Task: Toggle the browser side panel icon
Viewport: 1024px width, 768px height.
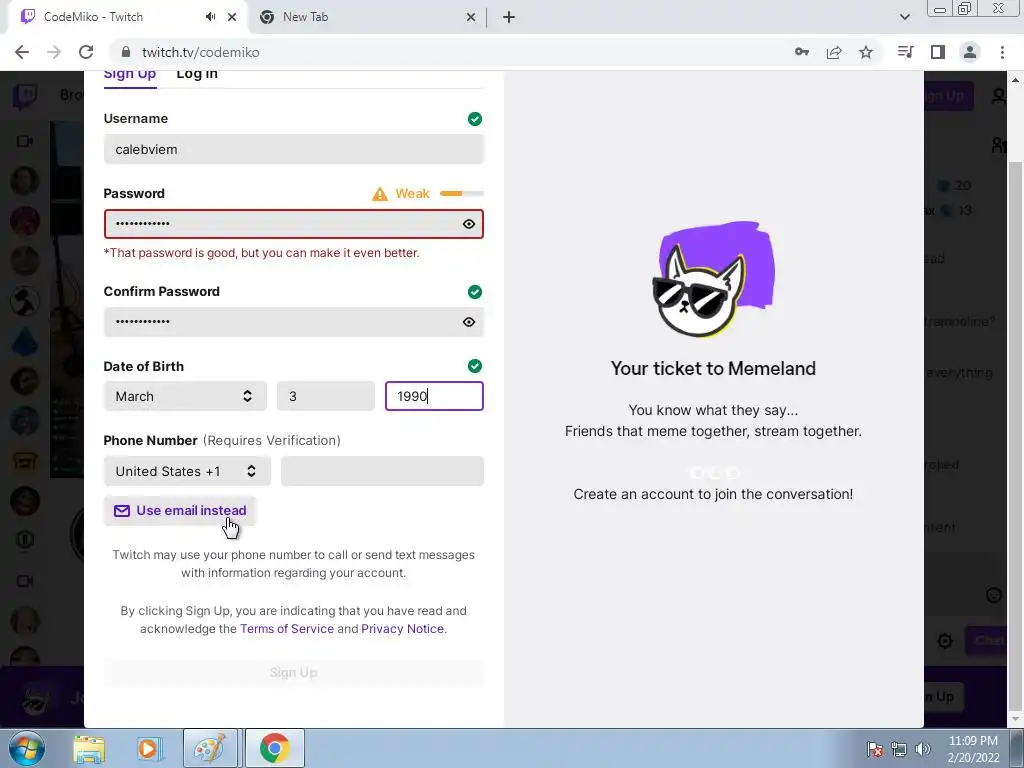Action: 938,52
